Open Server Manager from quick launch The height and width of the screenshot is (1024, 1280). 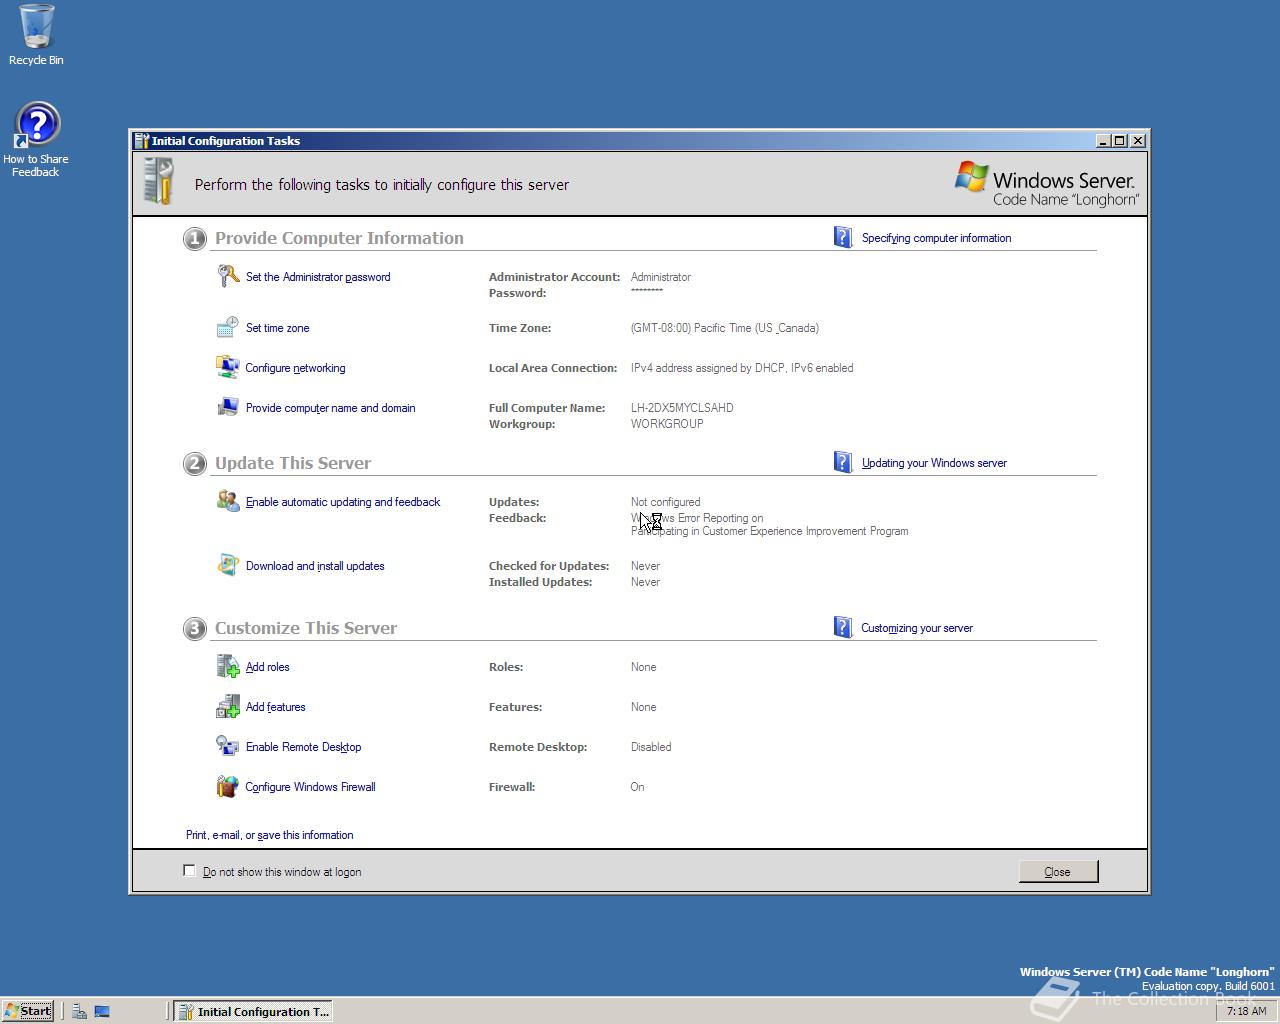(x=79, y=1011)
